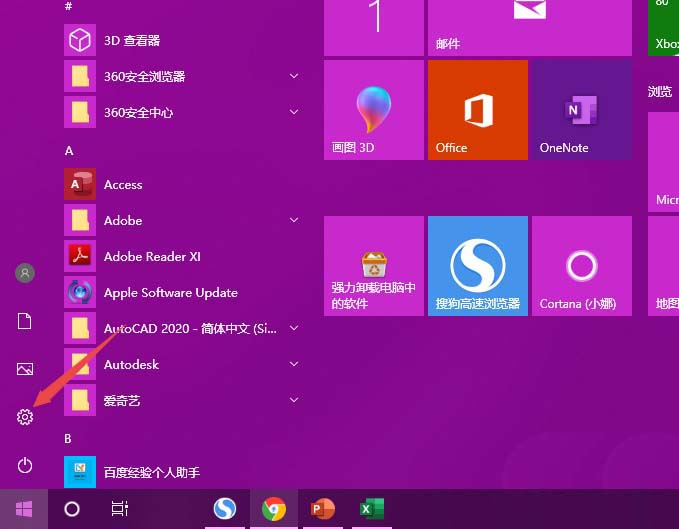Select the 360安全浏览器 folder entry

[x=182, y=76]
